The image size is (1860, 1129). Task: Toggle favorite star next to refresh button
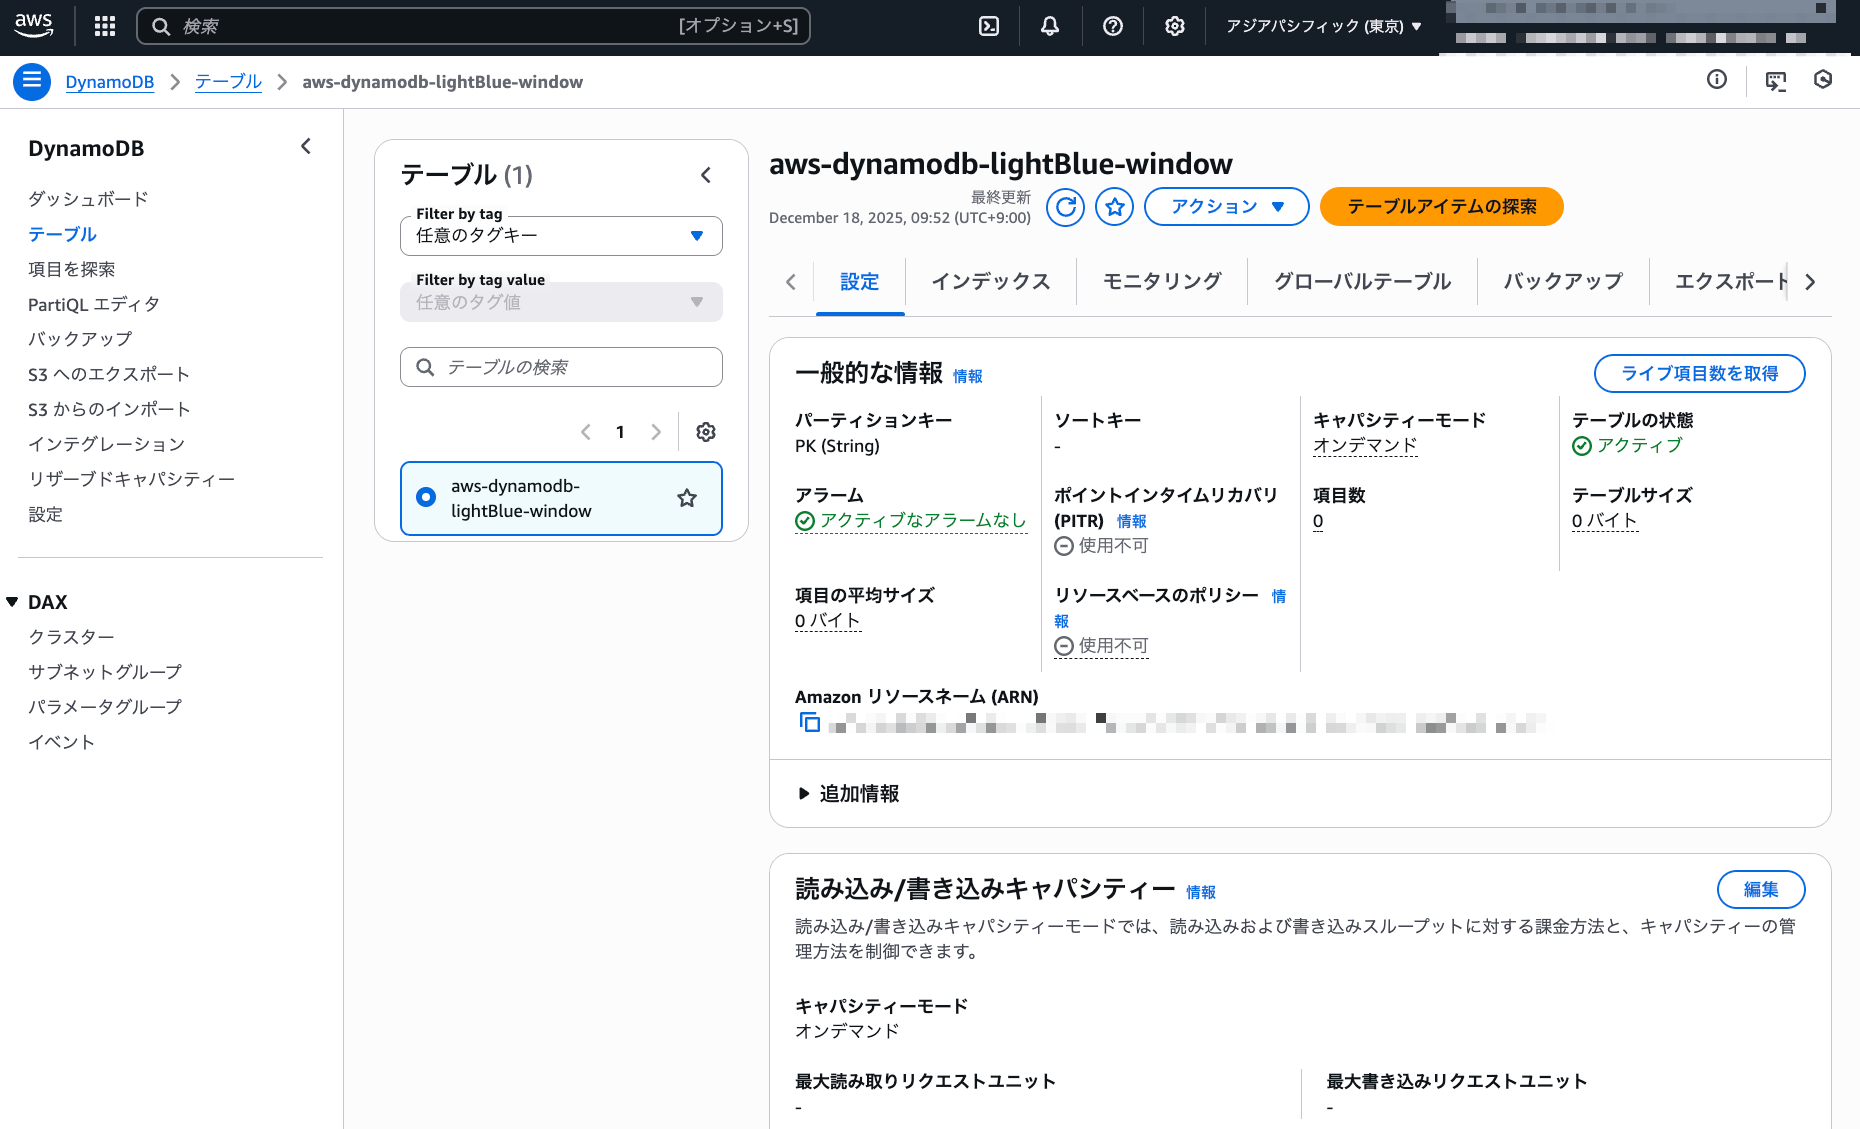click(1114, 207)
